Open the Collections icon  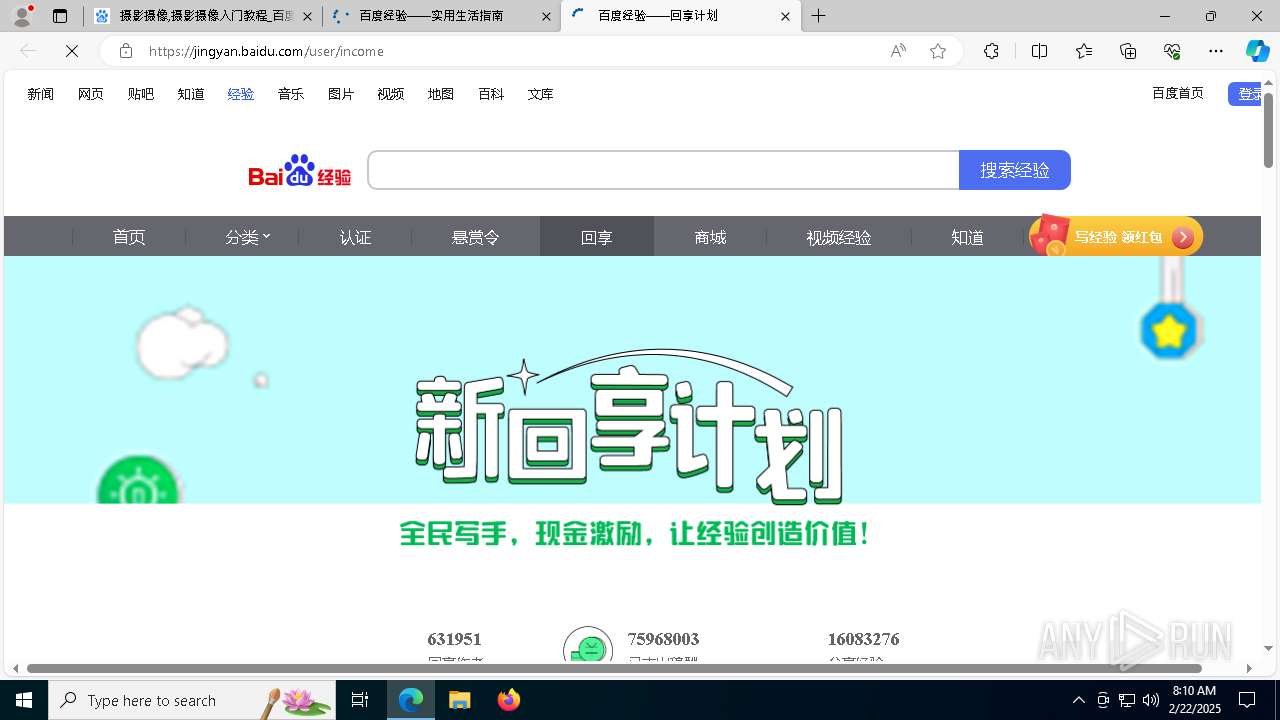point(1128,51)
